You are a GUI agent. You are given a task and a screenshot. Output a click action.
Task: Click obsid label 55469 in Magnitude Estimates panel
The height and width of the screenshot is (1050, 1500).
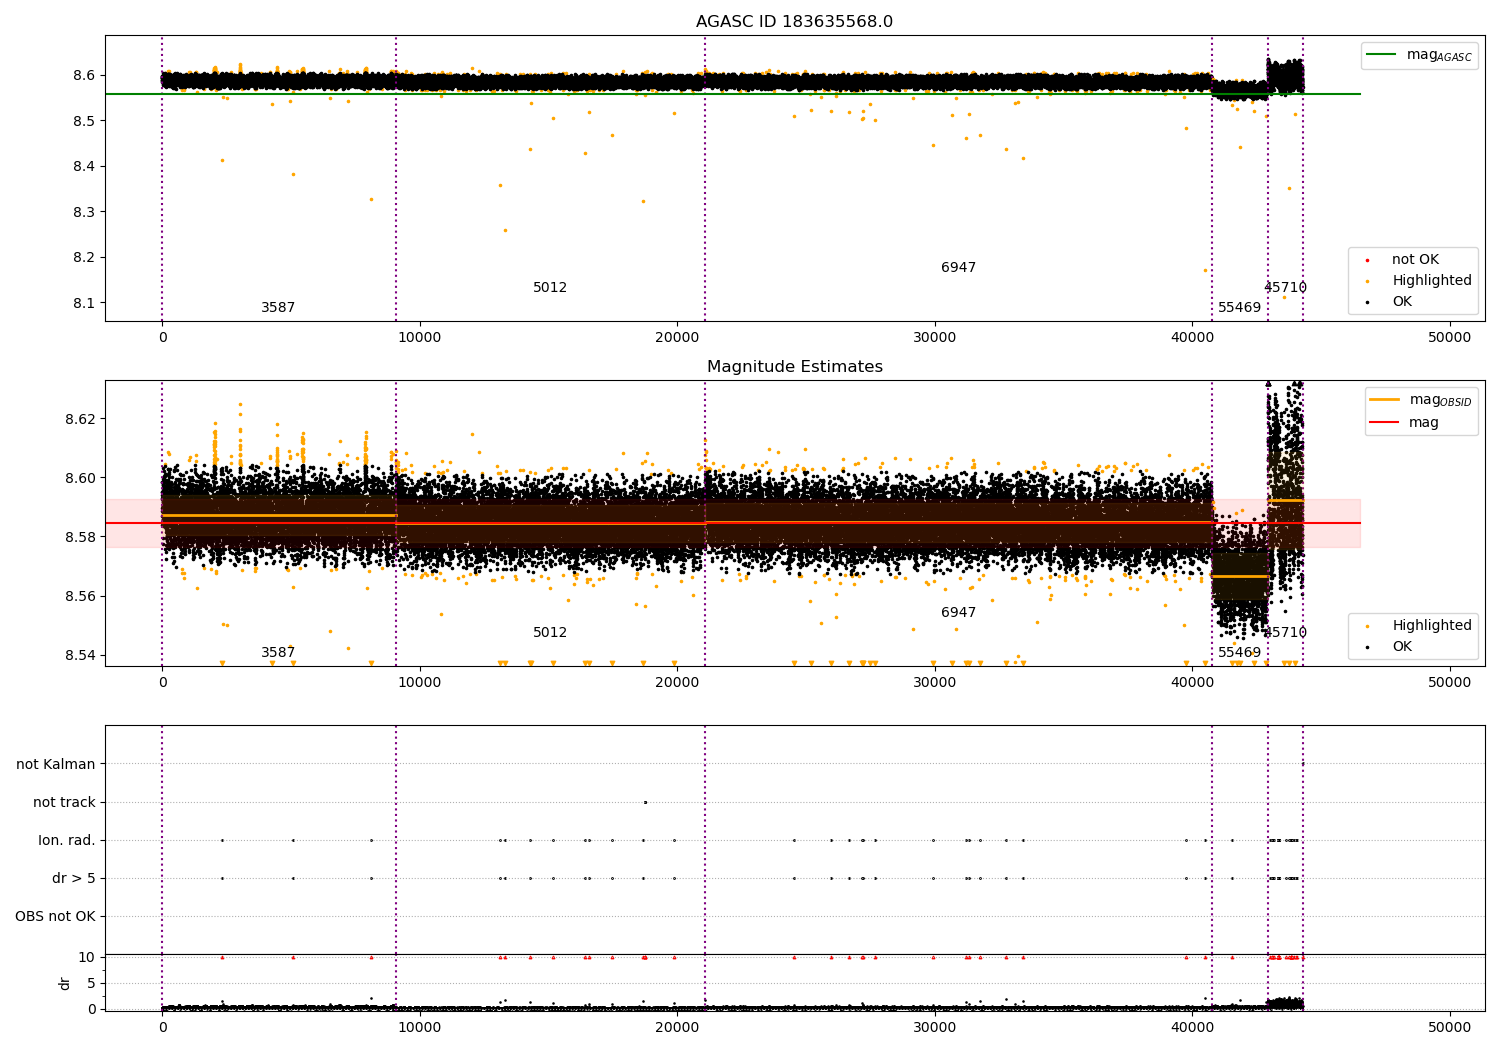pyautogui.click(x=1239, y=653)
